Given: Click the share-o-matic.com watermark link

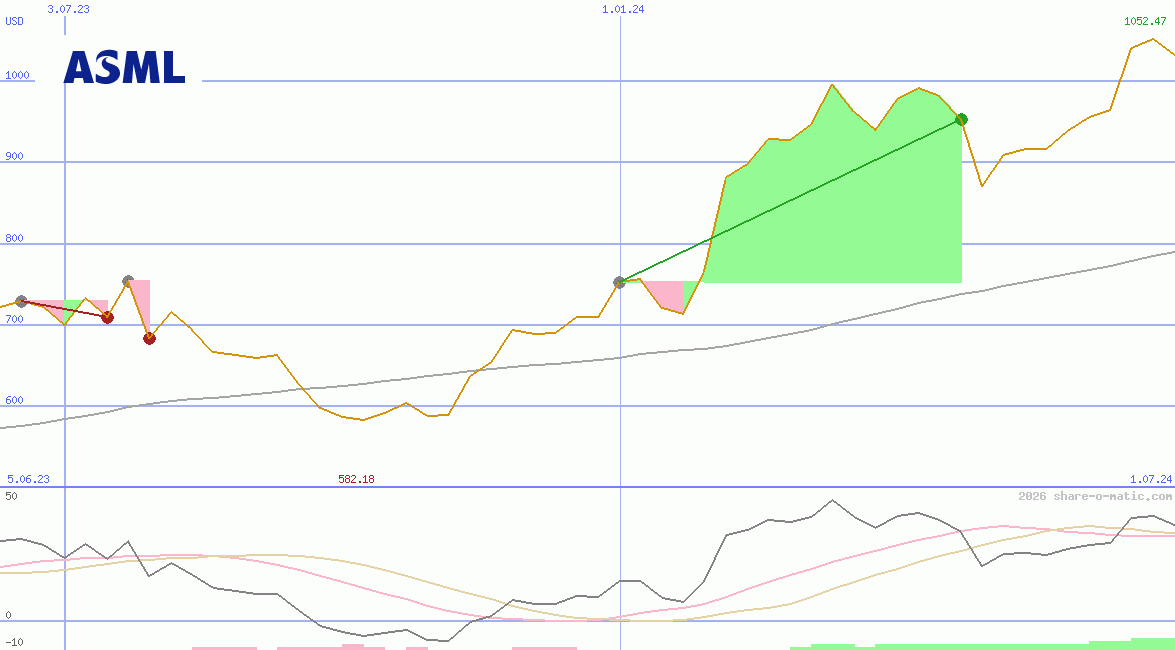Looking at the screenshot, I should (x=1095, y=496).
